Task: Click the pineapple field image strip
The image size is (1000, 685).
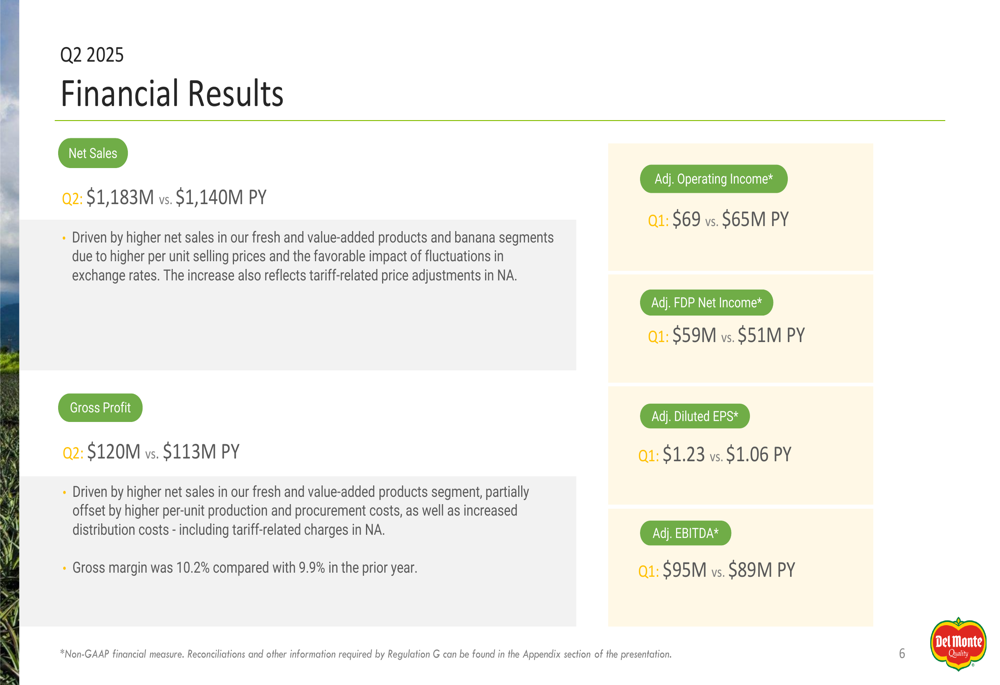Action: click(x=10, y=342)
